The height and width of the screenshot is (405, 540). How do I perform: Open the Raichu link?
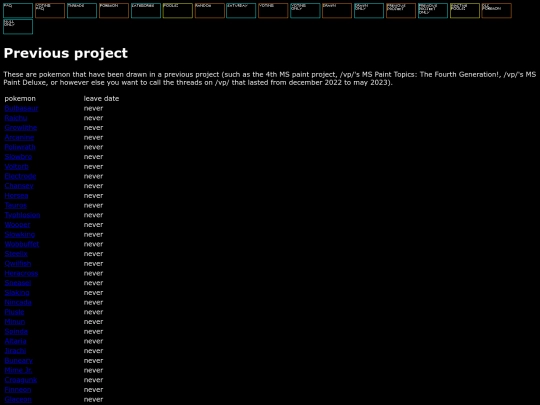point(16,118)
